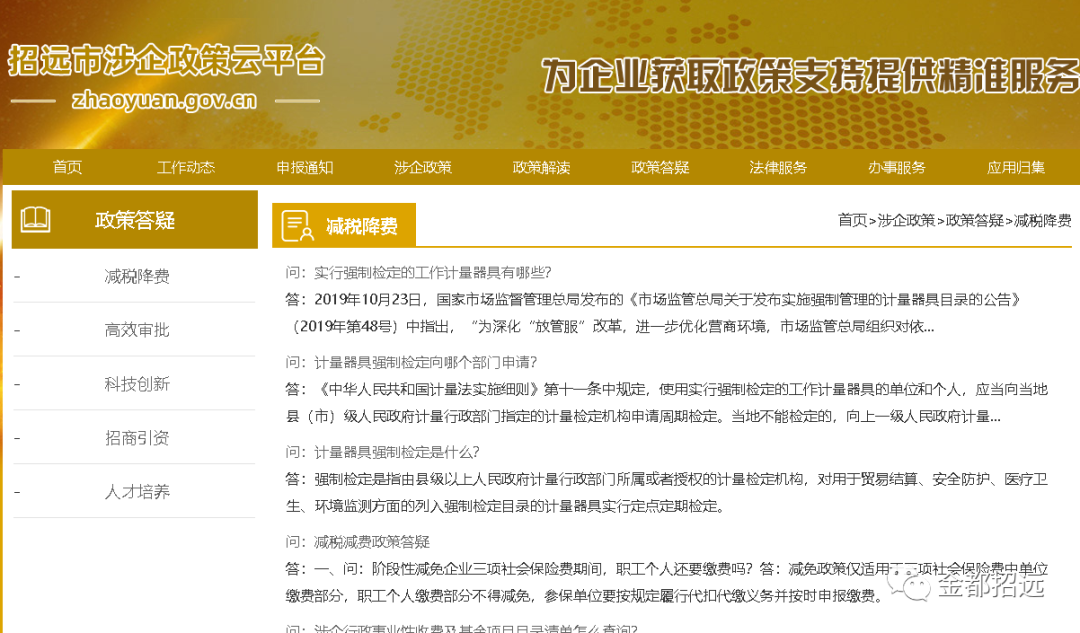Viewport: 1080px width, 633px height.
Task: Click the book icon beside 政策答疑
Action: [x=36, y=220]
